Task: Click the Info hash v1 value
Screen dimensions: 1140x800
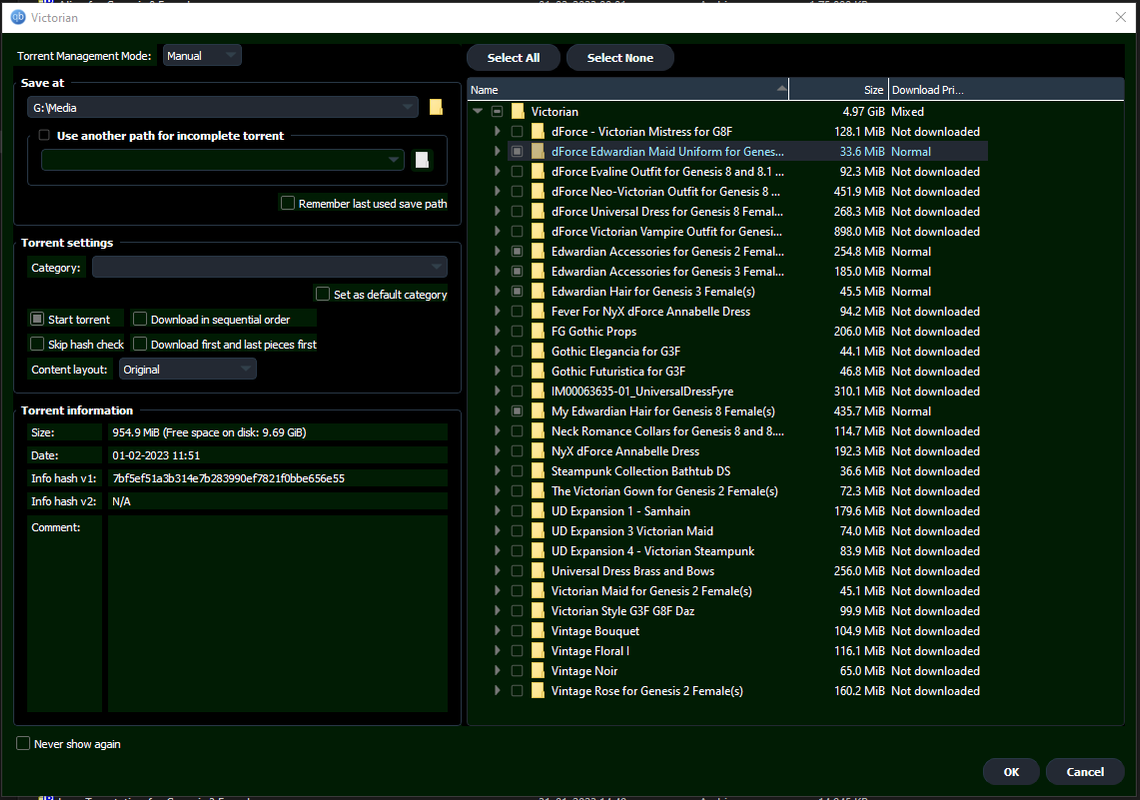Action: 229,478
